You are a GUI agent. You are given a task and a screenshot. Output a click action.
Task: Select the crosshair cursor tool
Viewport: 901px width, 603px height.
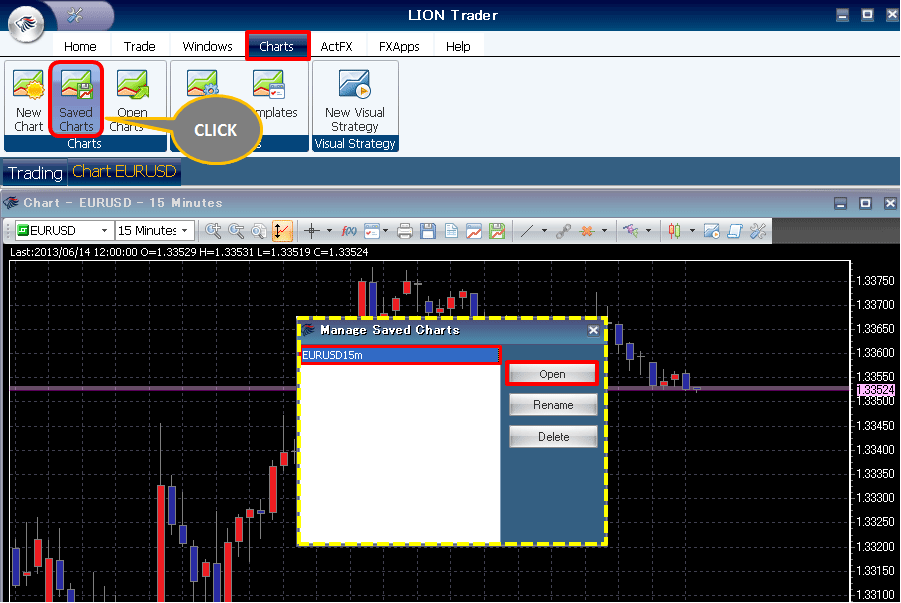pyautogui.click(x=311, y=231)
